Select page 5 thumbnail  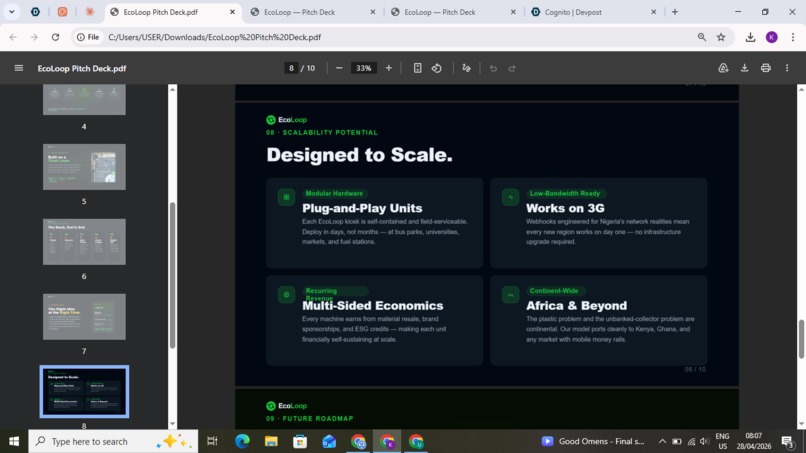[84, 167]
